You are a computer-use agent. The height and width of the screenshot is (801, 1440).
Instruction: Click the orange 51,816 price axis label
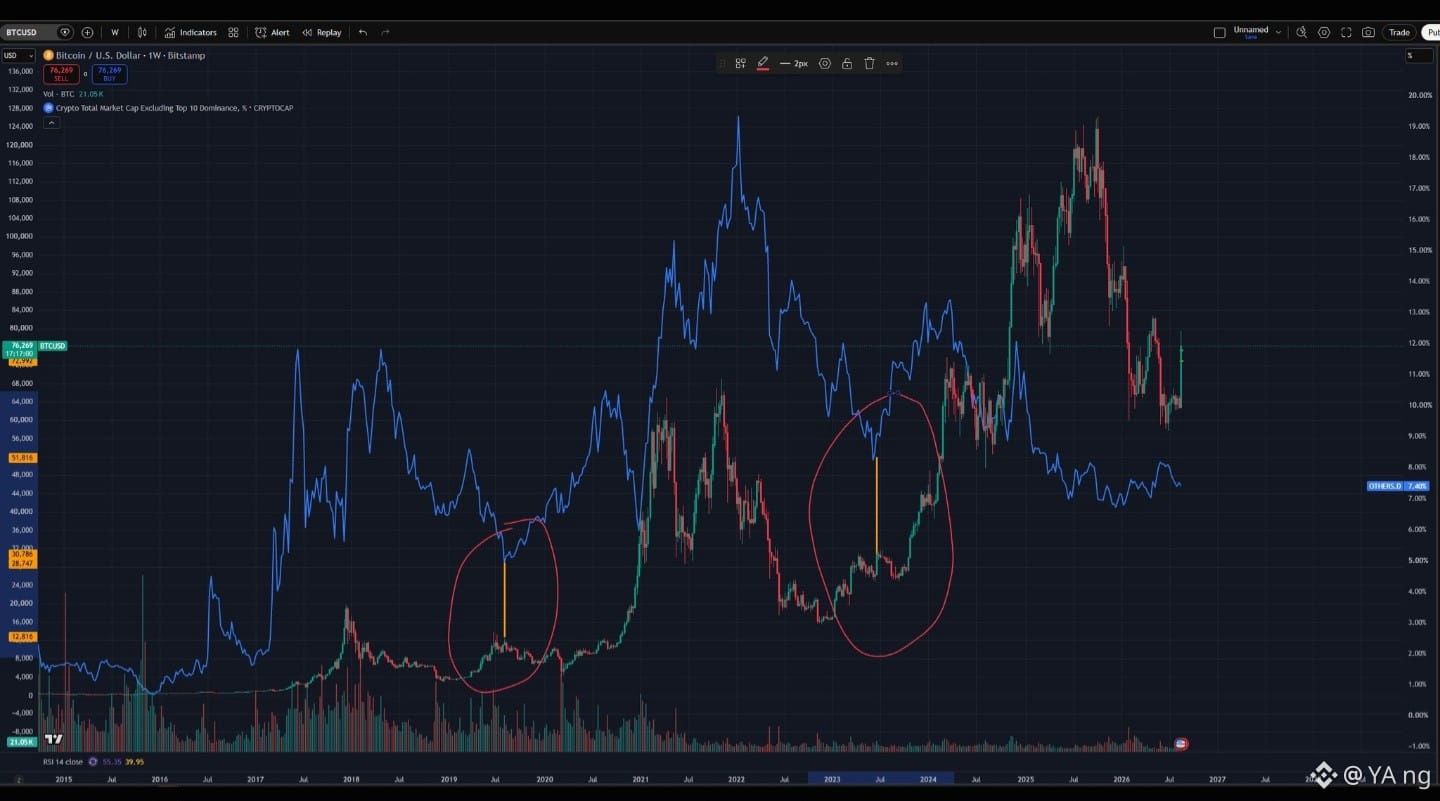point(22,457)
